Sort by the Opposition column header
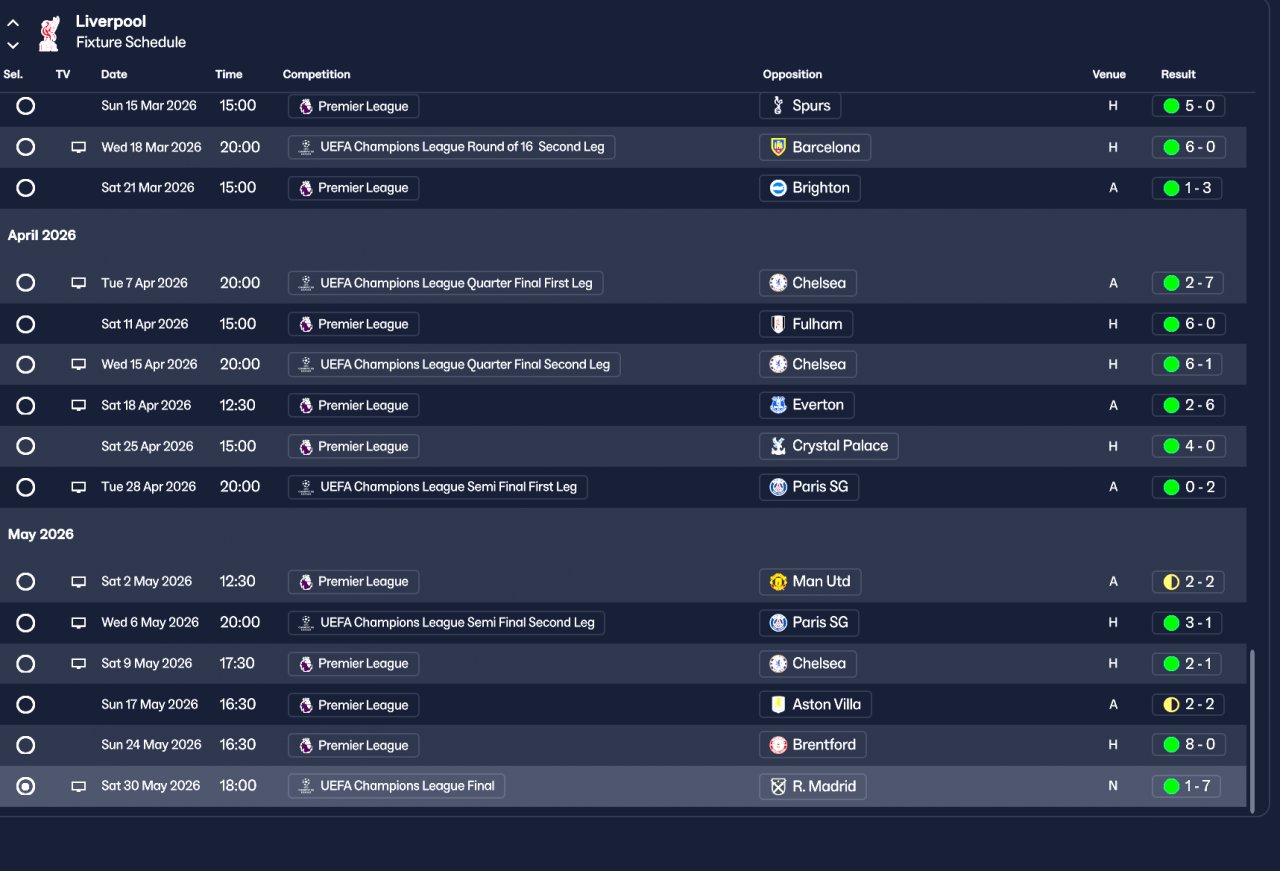 pyautogui.click(x=792, y=74)
